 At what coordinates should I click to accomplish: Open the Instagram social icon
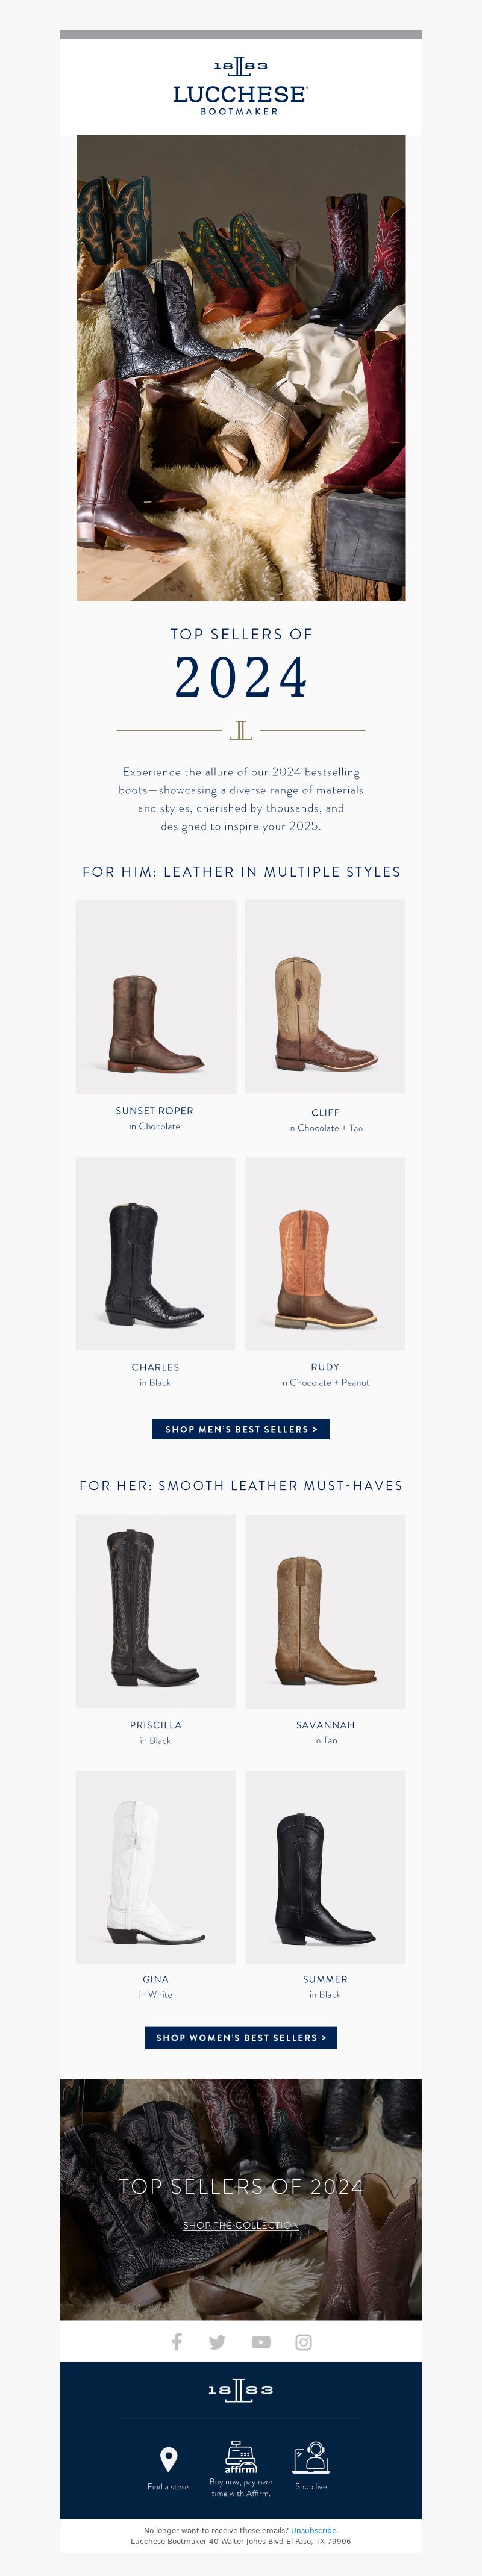(304, 2342)
